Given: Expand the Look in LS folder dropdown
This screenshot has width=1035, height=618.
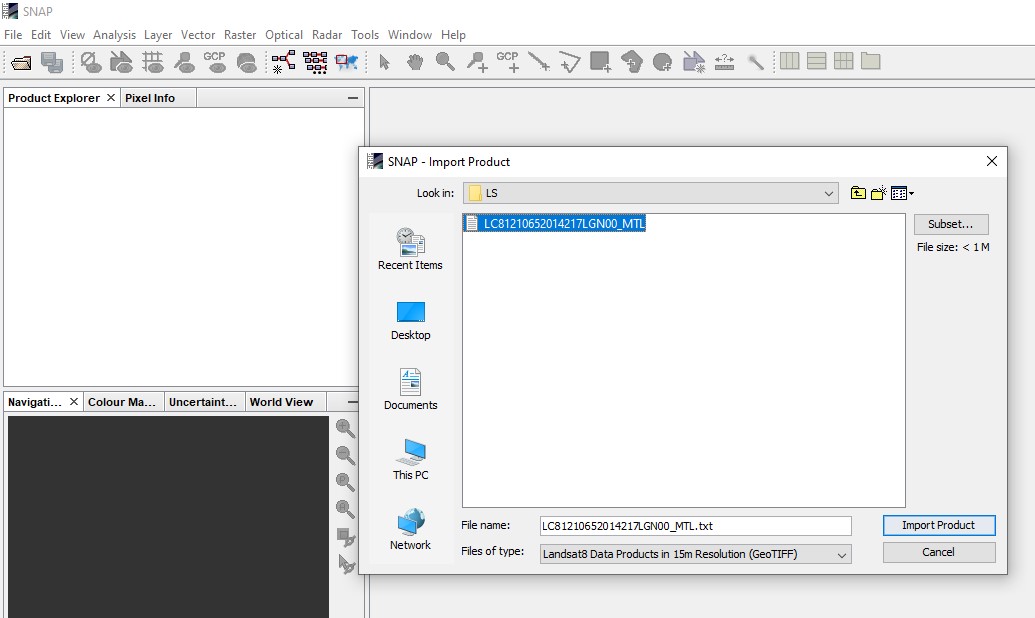Looking at the screenshot, I should [x=828, y=193].
